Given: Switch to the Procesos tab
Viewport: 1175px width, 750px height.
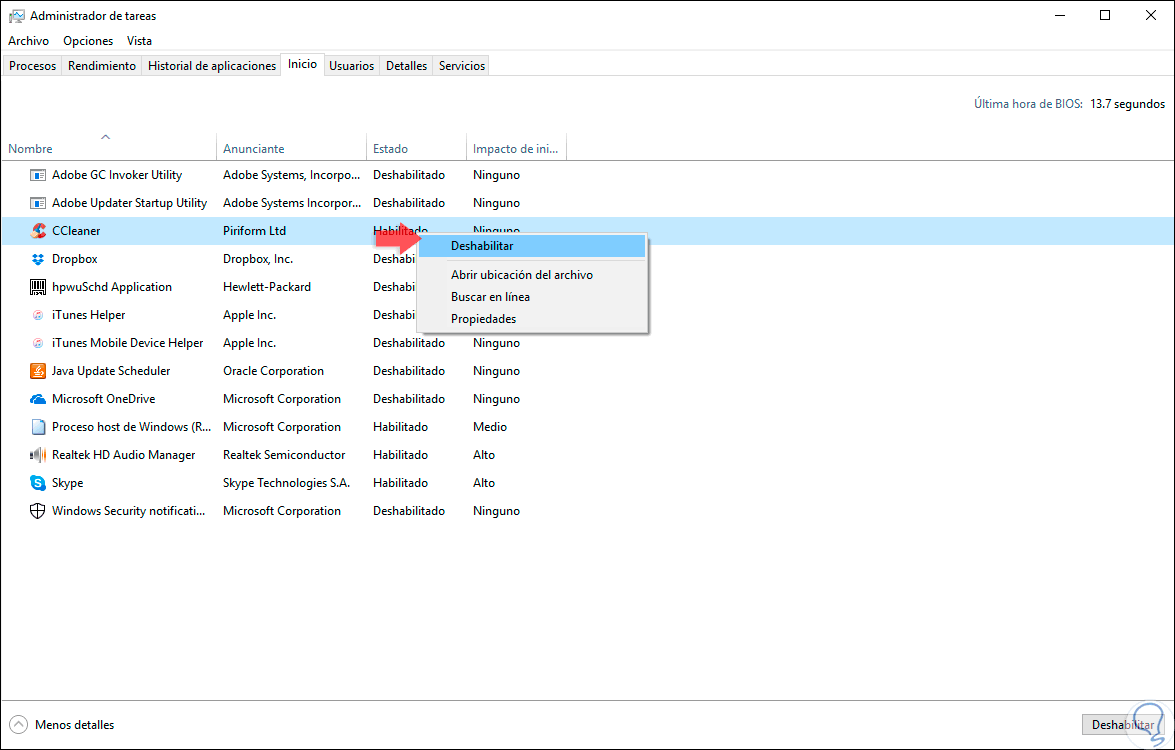Looking at the screenshot, I should (32, 66).
